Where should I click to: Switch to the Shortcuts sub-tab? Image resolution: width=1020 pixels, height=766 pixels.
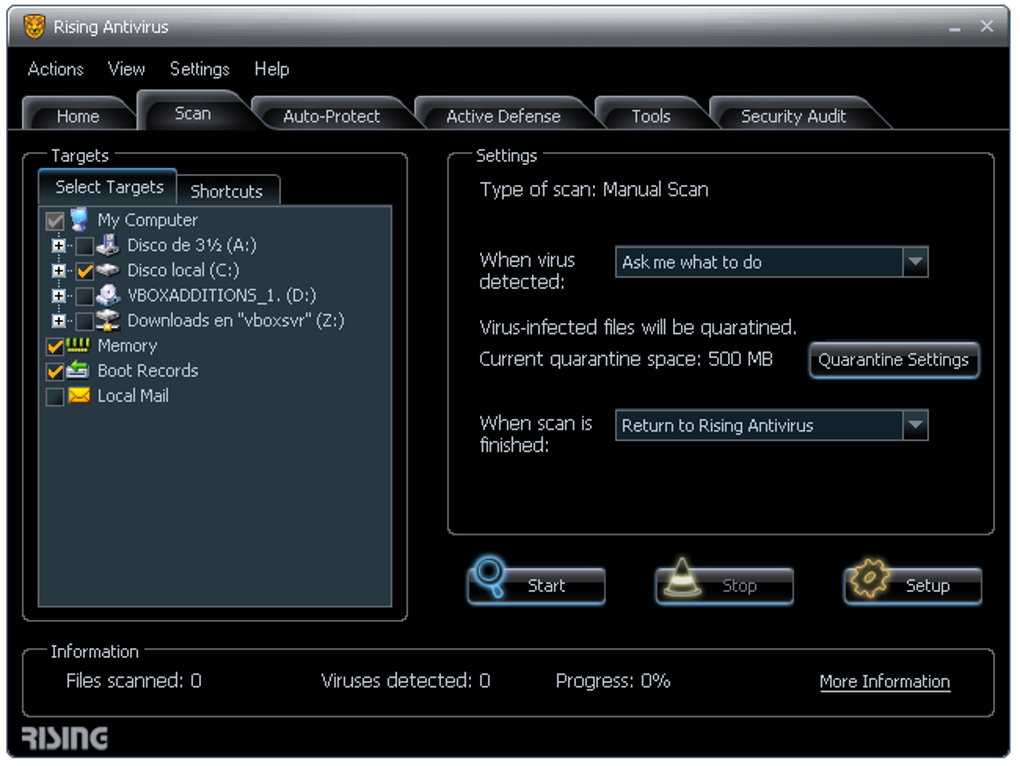click(226, 191)
